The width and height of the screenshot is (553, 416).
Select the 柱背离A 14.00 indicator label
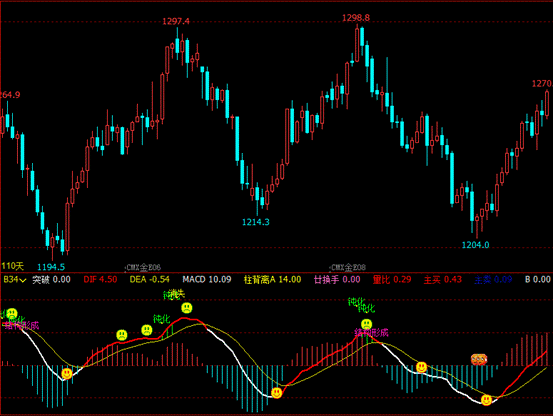click(272, 280)
